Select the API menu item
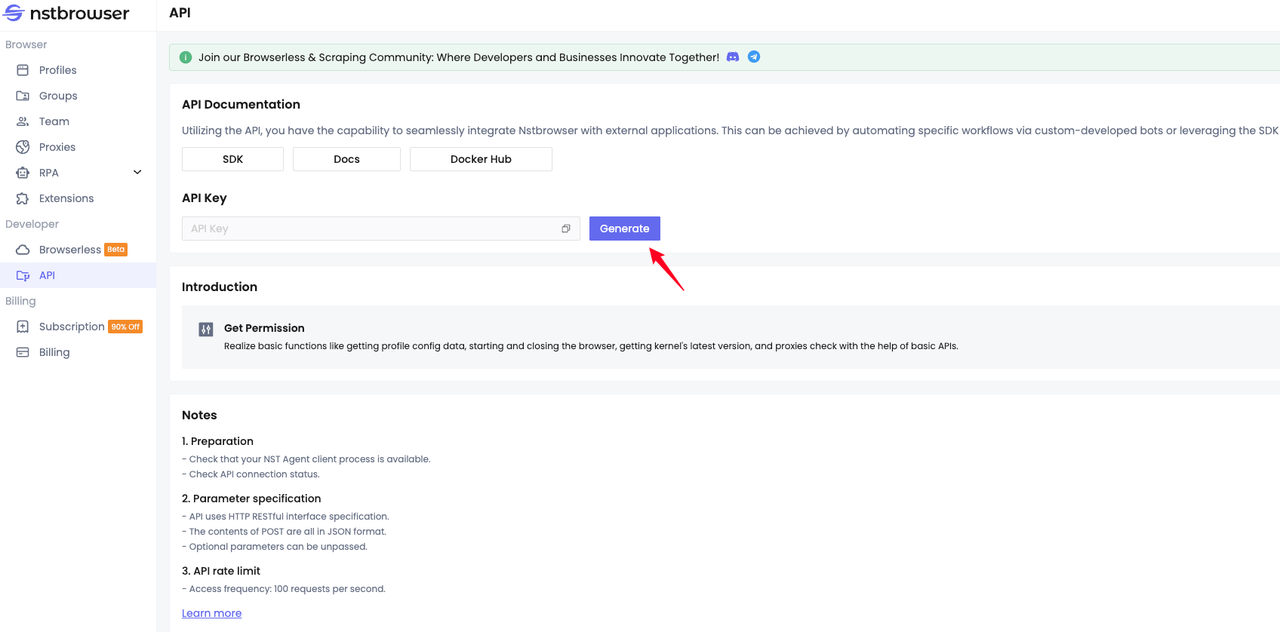Image resolution: width=1280 pixels, height=632 pixels. pos(78,275)
